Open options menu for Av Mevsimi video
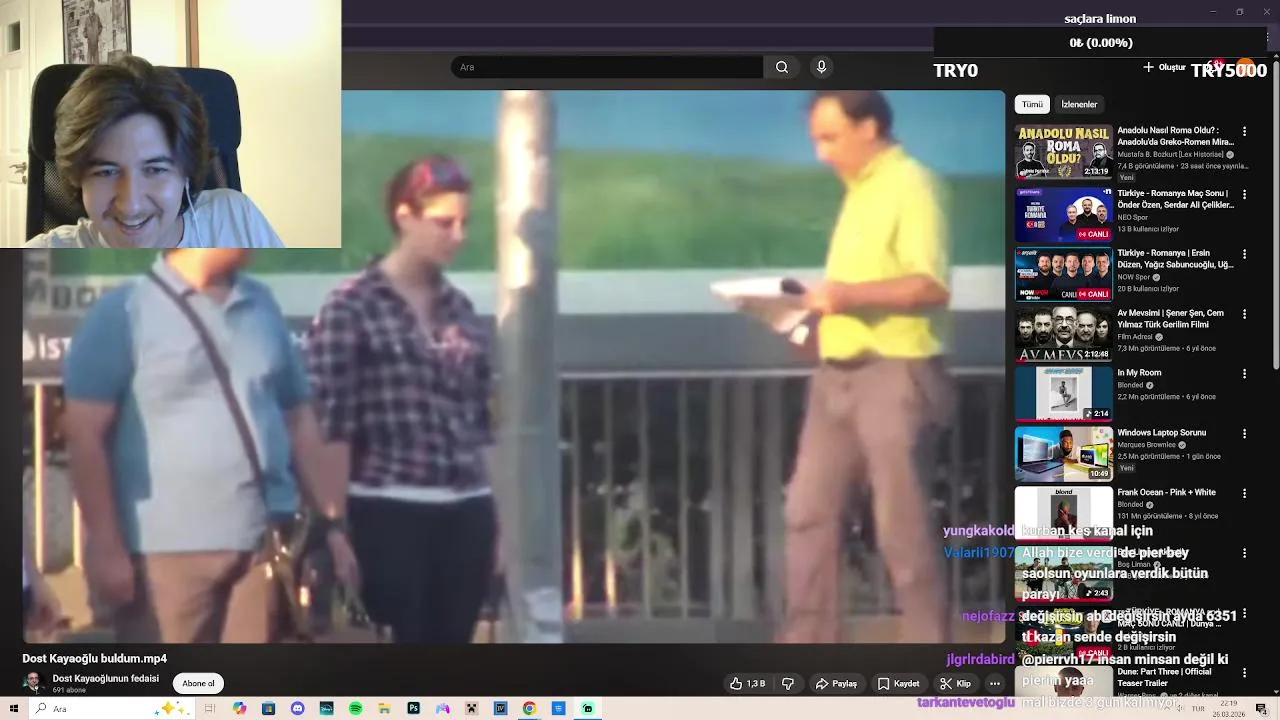 click(x=1244, y=314)
